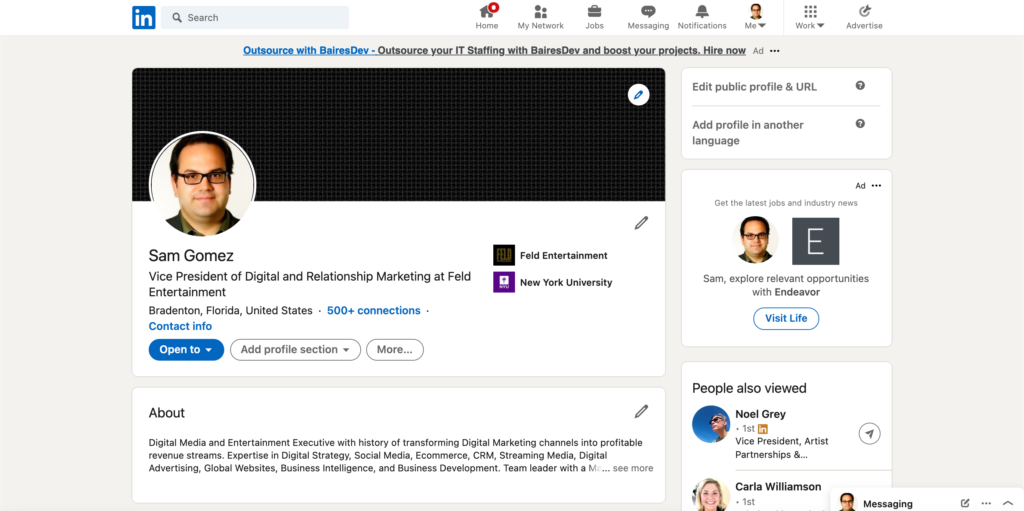
Task: Click Add profile in another language
Action: click(x=748, y=133)
